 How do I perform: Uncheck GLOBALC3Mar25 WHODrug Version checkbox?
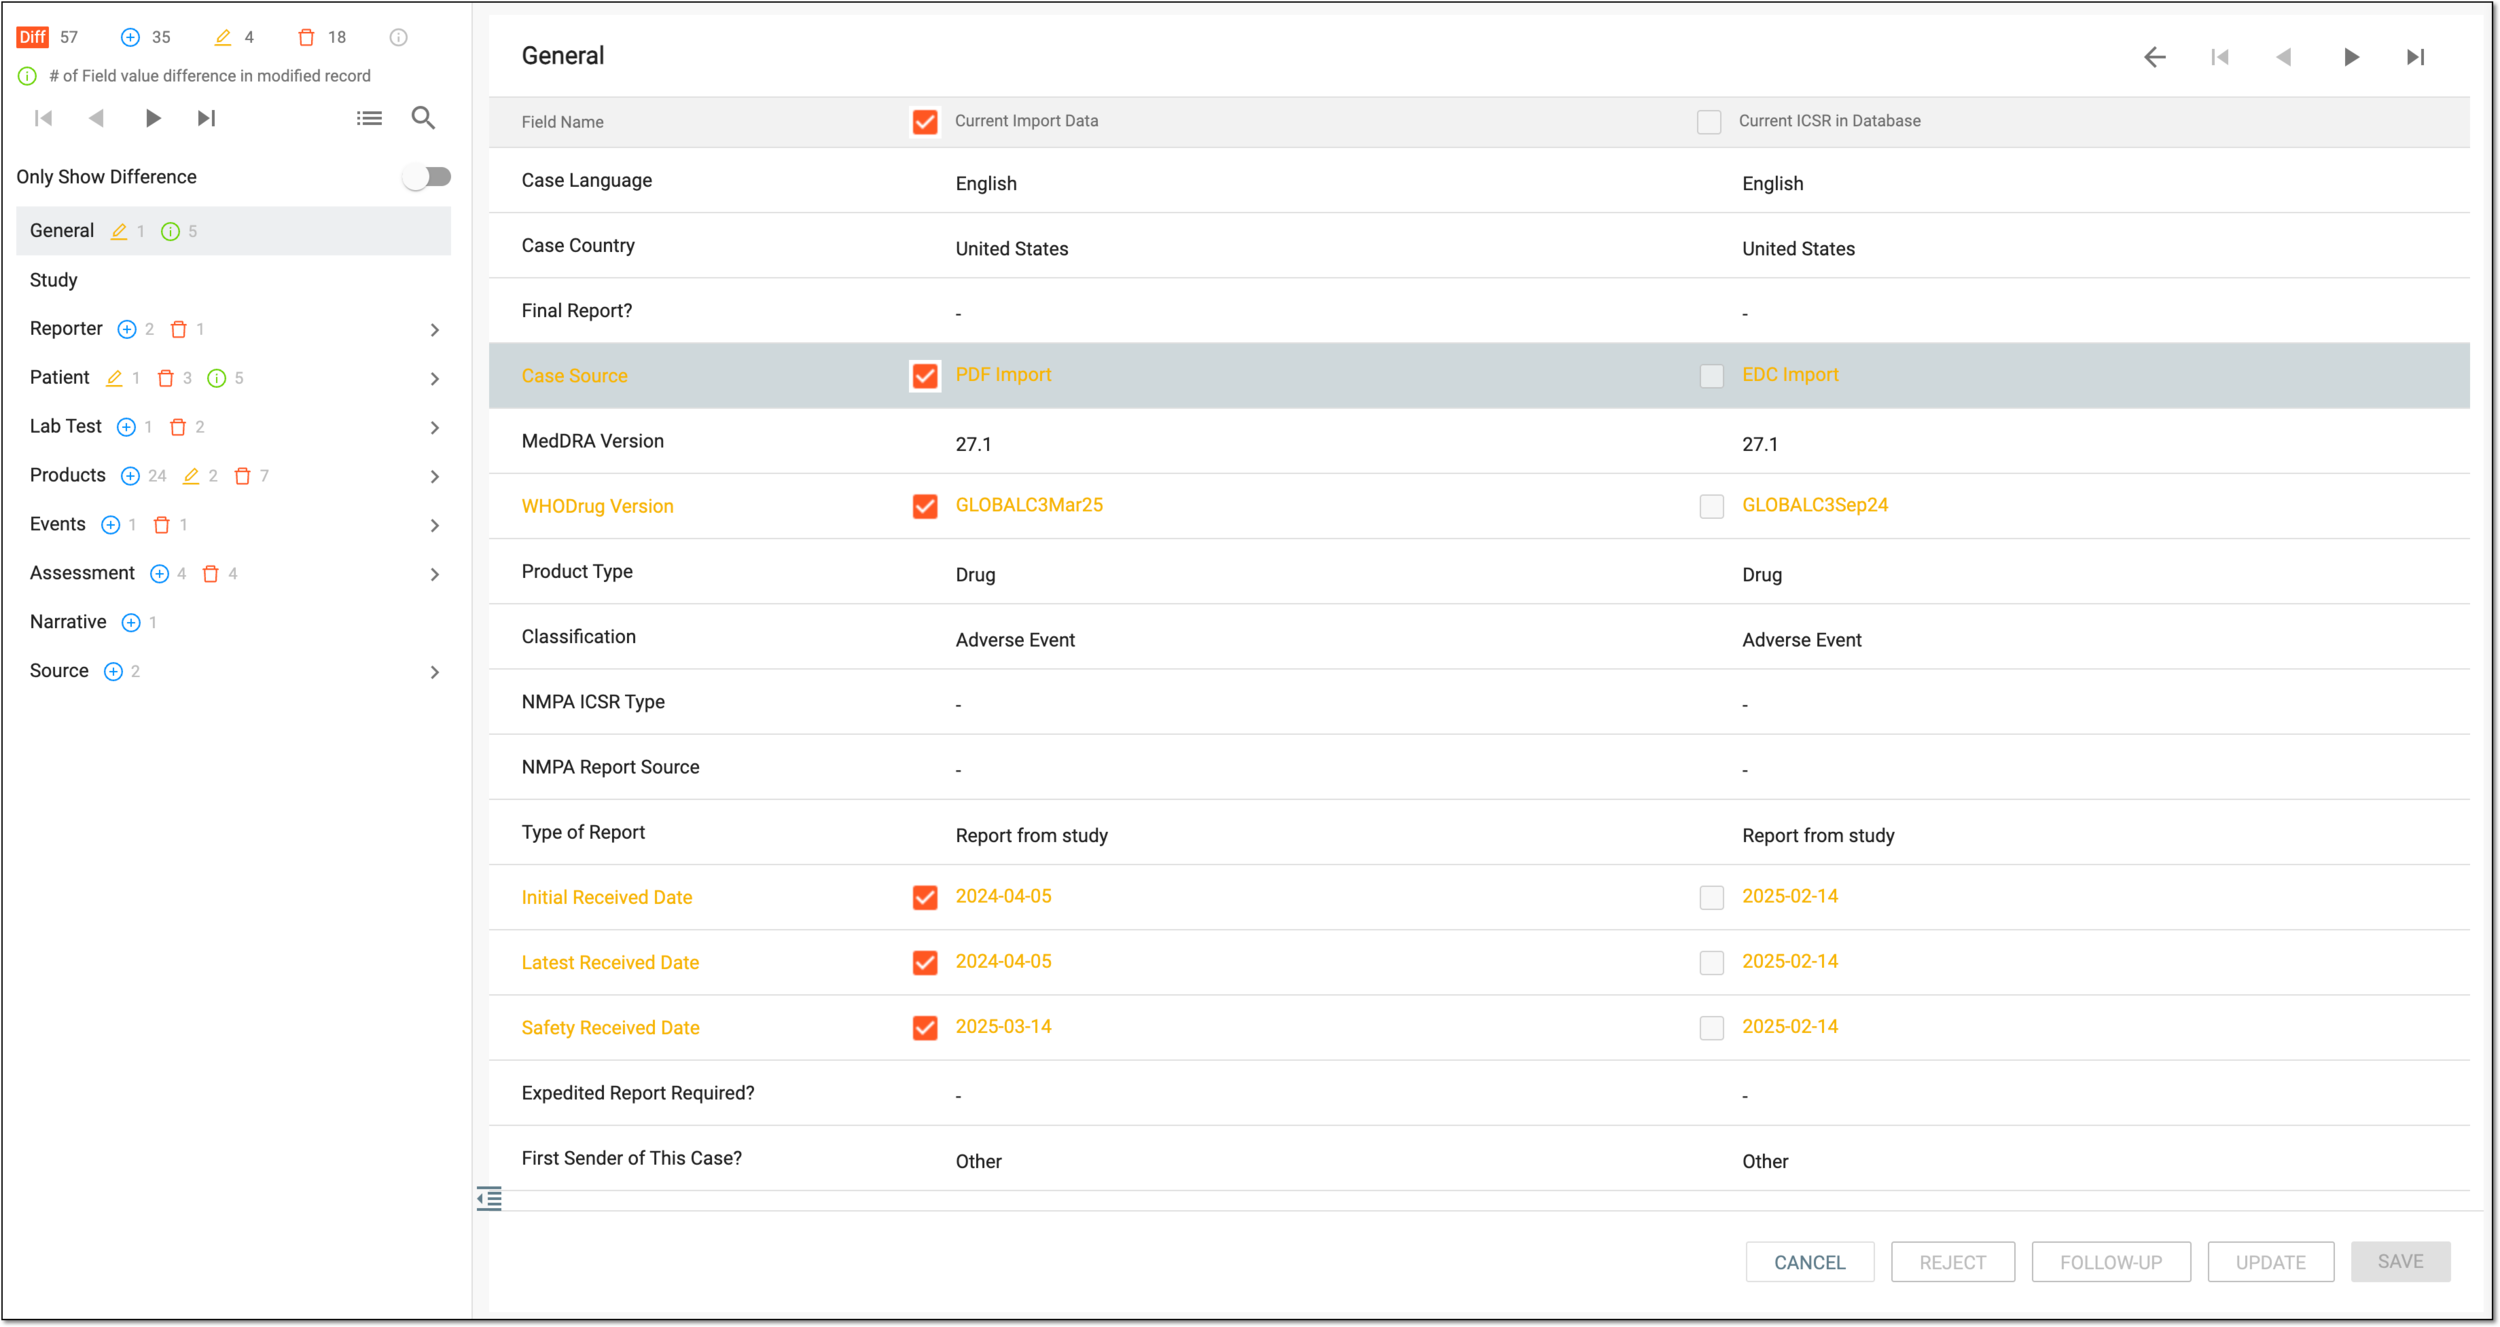925,506
